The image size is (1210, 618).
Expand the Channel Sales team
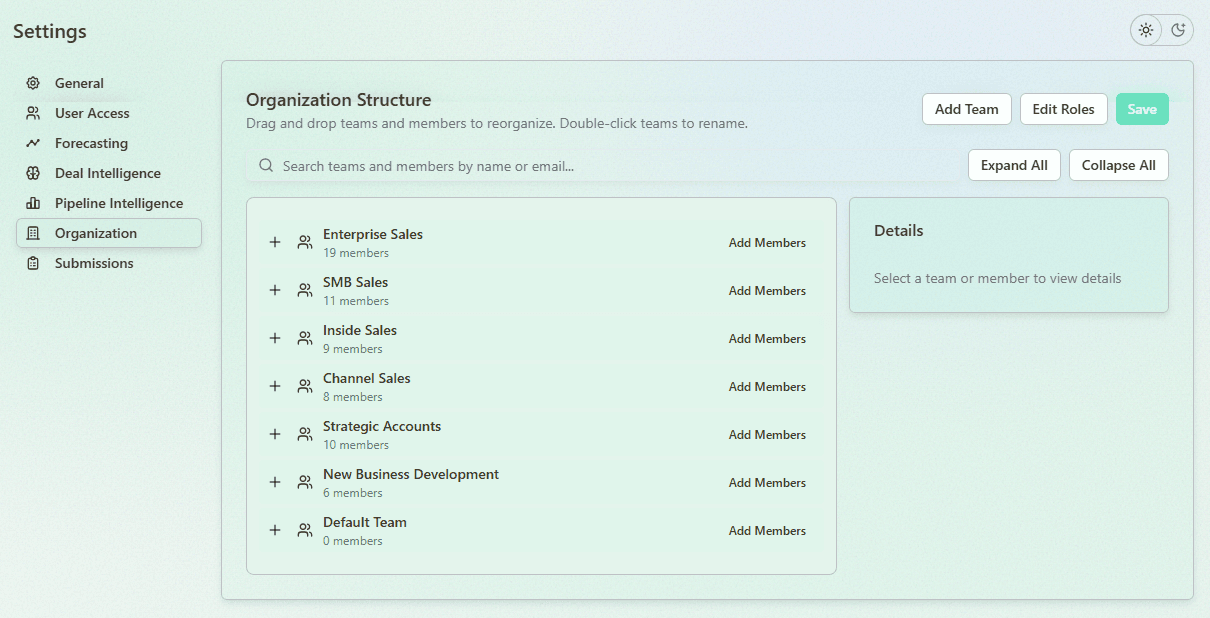(275, 386)
